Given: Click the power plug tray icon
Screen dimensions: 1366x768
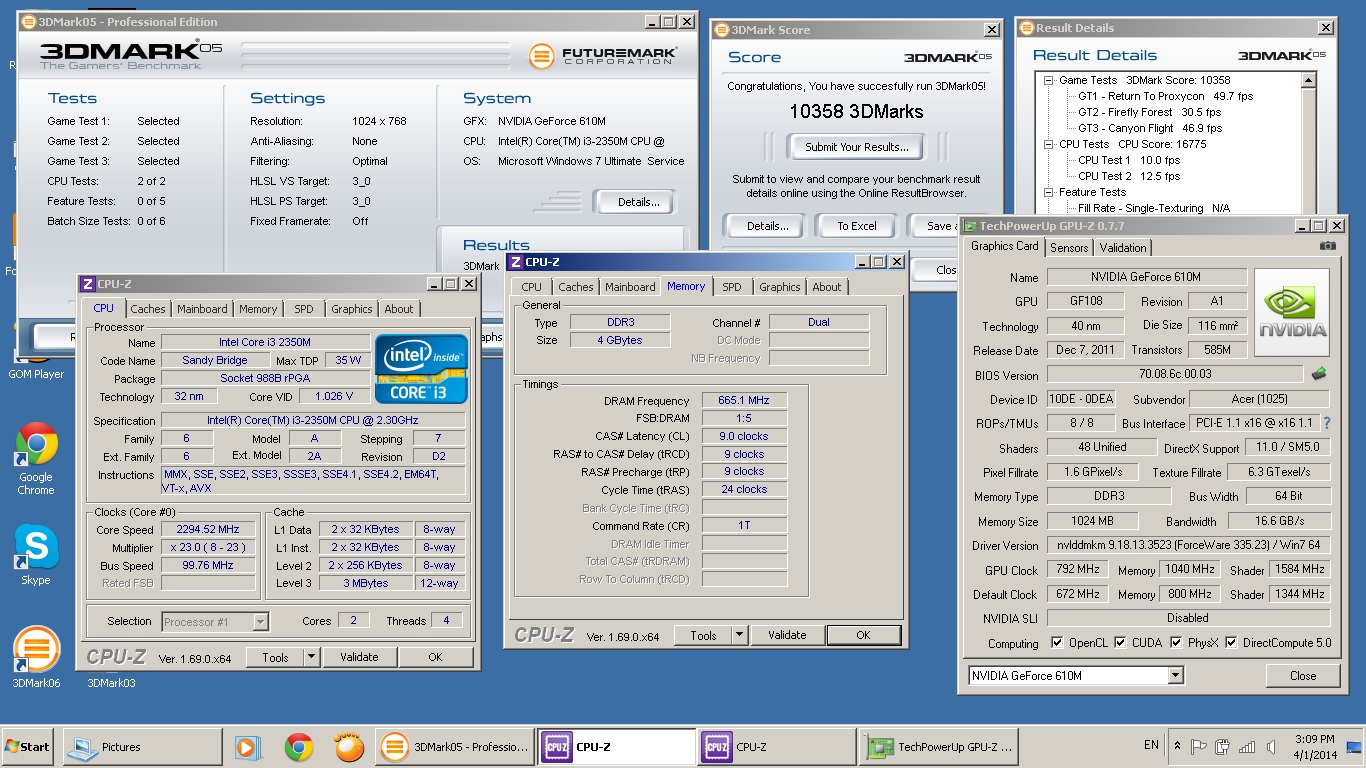Looking at the screenshot, I should coord(1223,746).
